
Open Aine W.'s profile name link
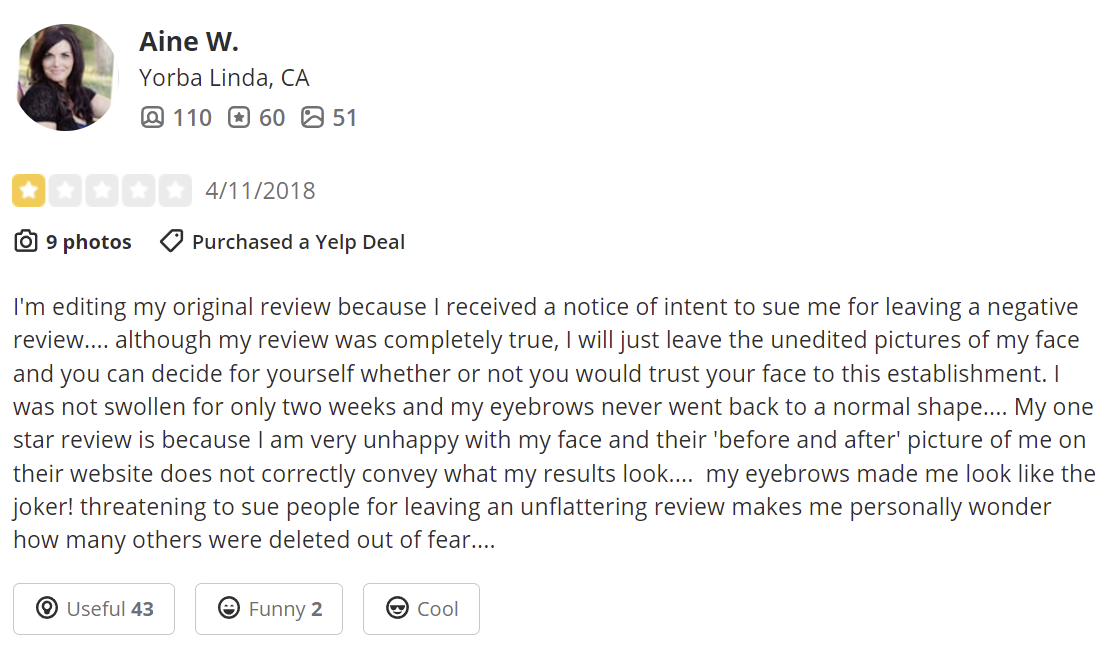coord(188,42)
